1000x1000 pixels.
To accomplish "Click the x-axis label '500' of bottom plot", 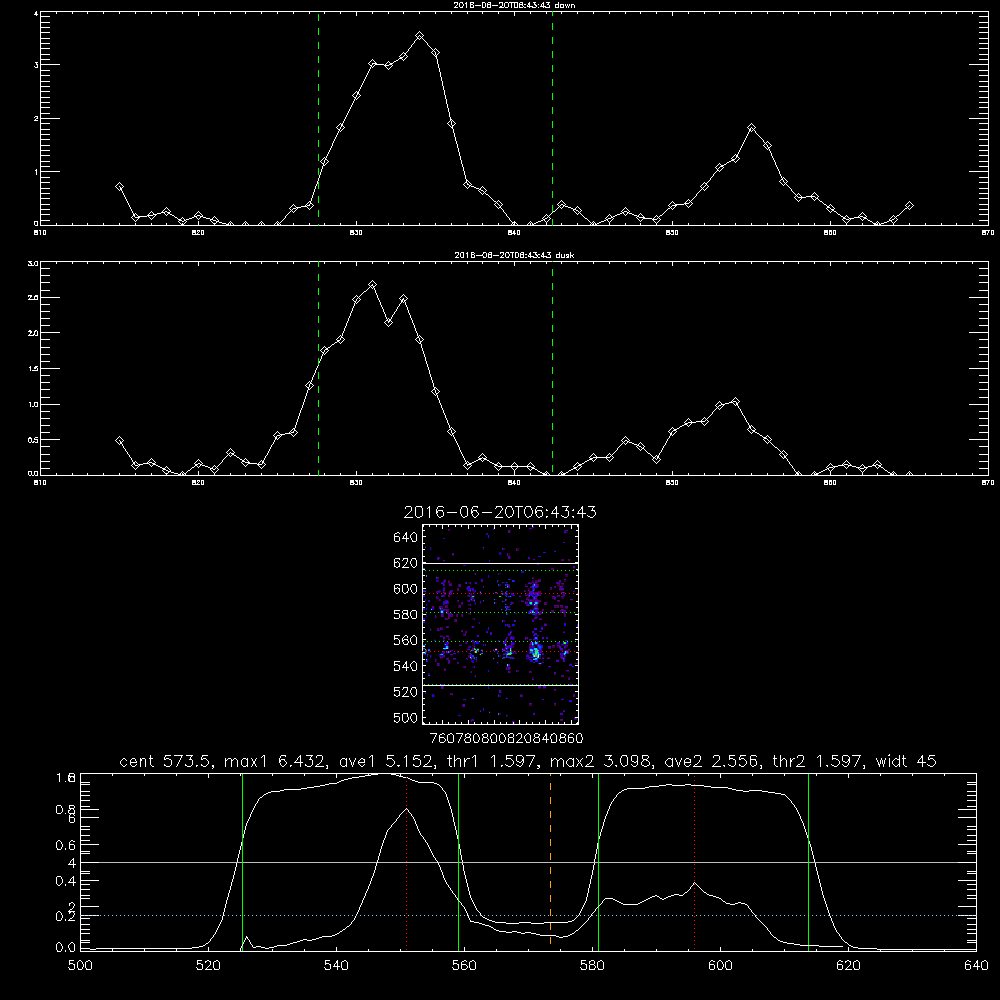I will click(x=80, y=966).
